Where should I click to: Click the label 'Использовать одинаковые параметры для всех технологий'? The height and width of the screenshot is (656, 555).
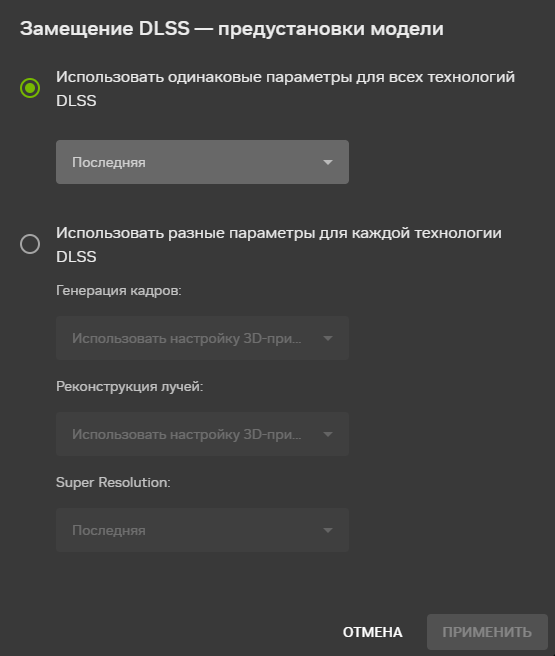coord(285,77)
